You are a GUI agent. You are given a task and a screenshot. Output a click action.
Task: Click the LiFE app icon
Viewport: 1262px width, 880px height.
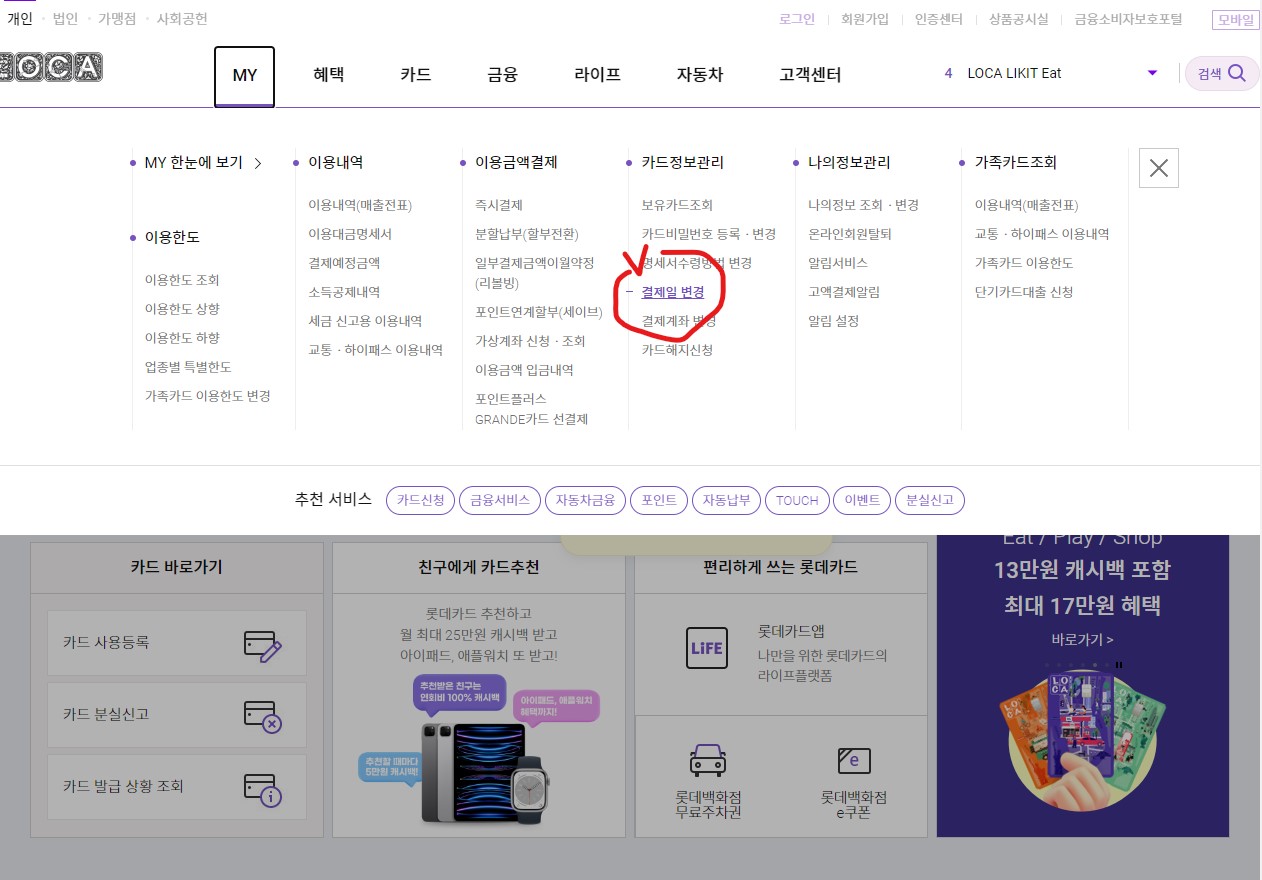pyautogui.click(x=706, y=647)
